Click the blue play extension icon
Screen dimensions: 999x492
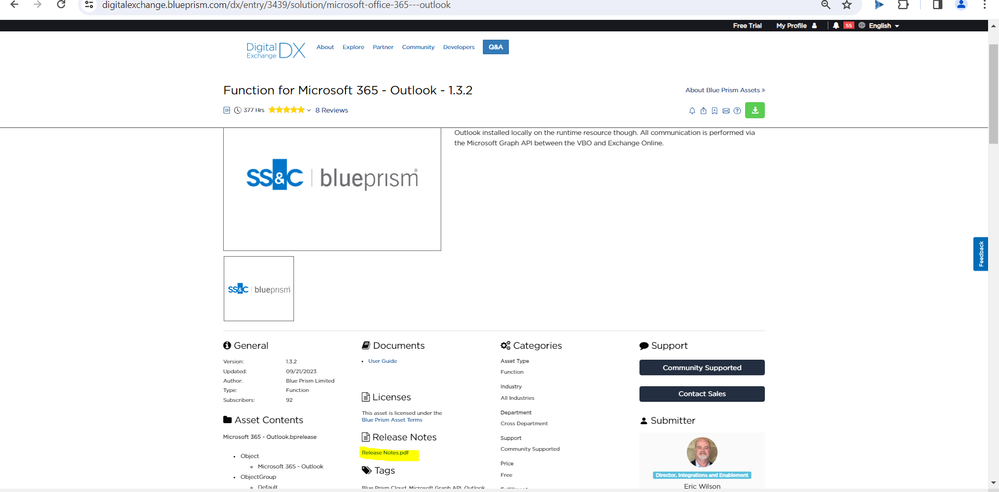pos(879,4)
